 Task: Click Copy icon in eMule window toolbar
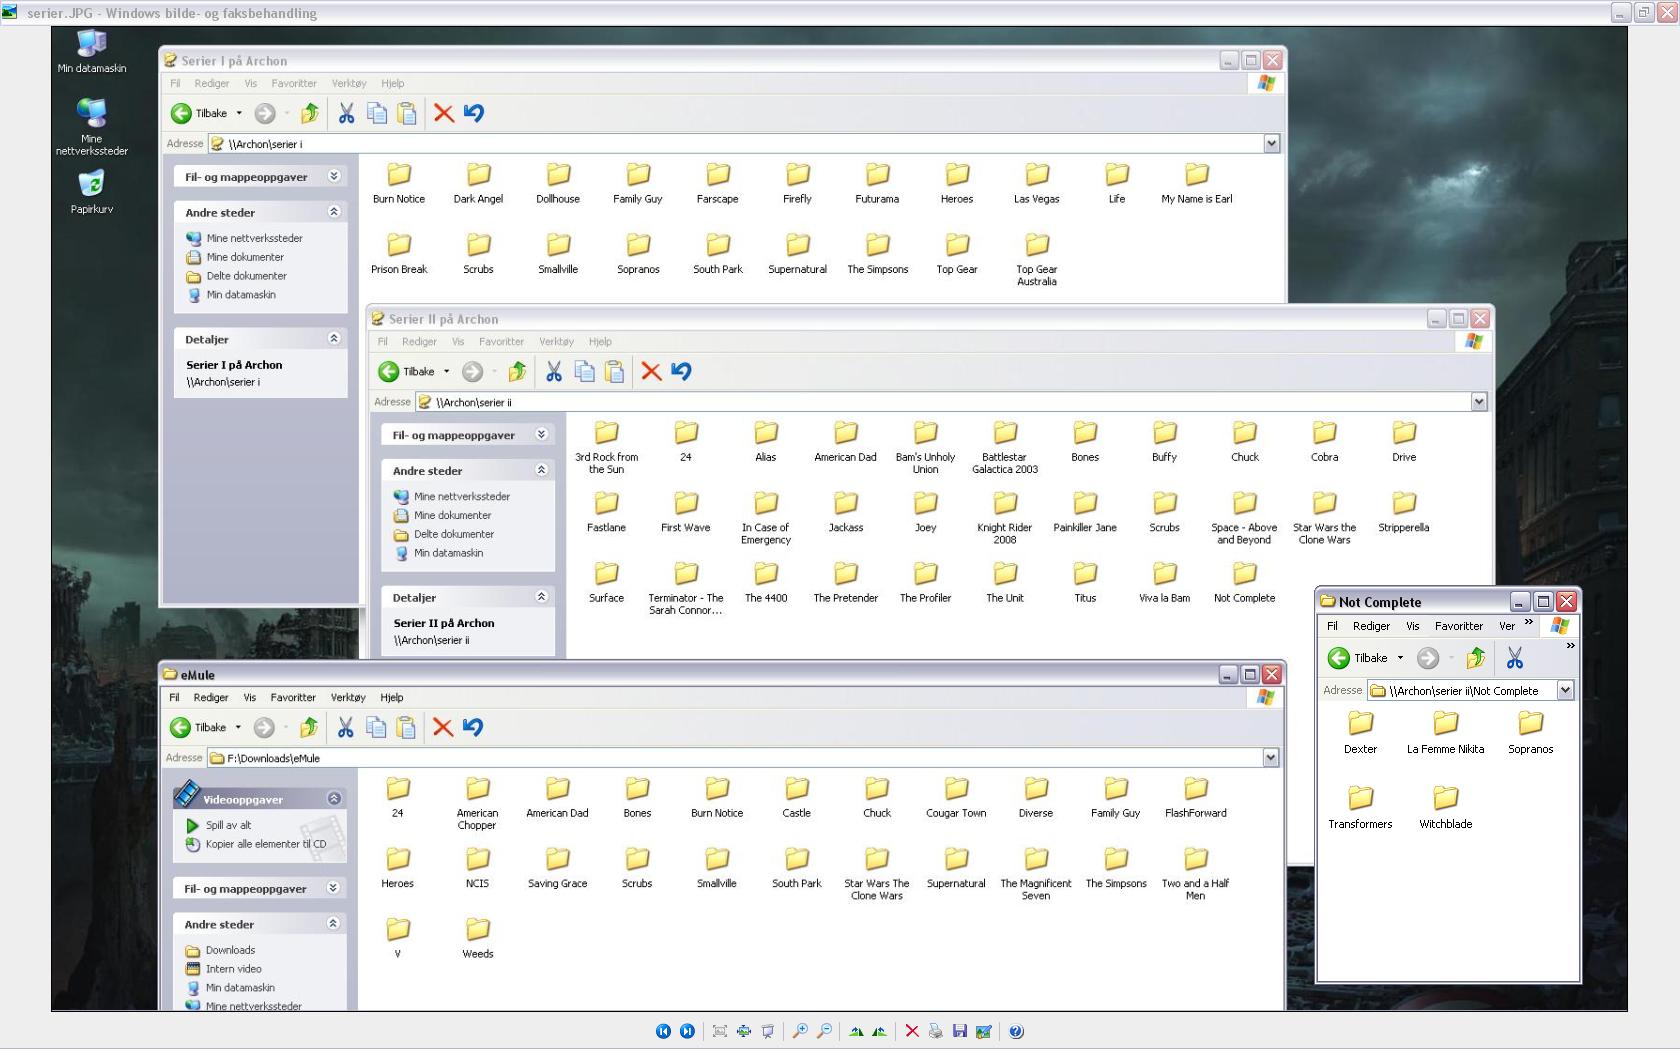click(x=376, y=727)
